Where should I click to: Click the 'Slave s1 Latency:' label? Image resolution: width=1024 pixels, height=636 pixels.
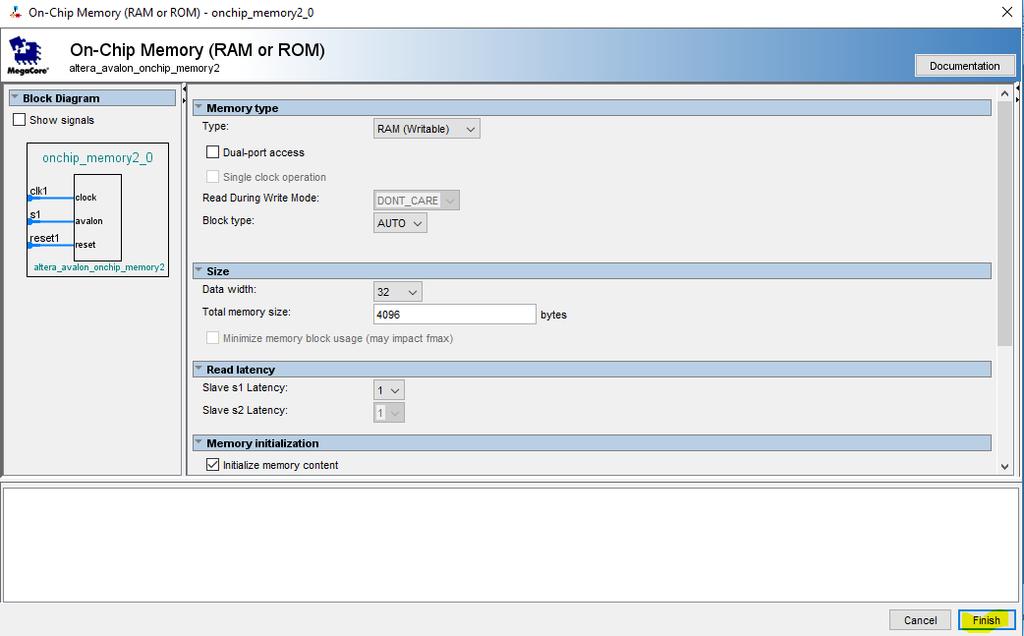coord(245,388)
